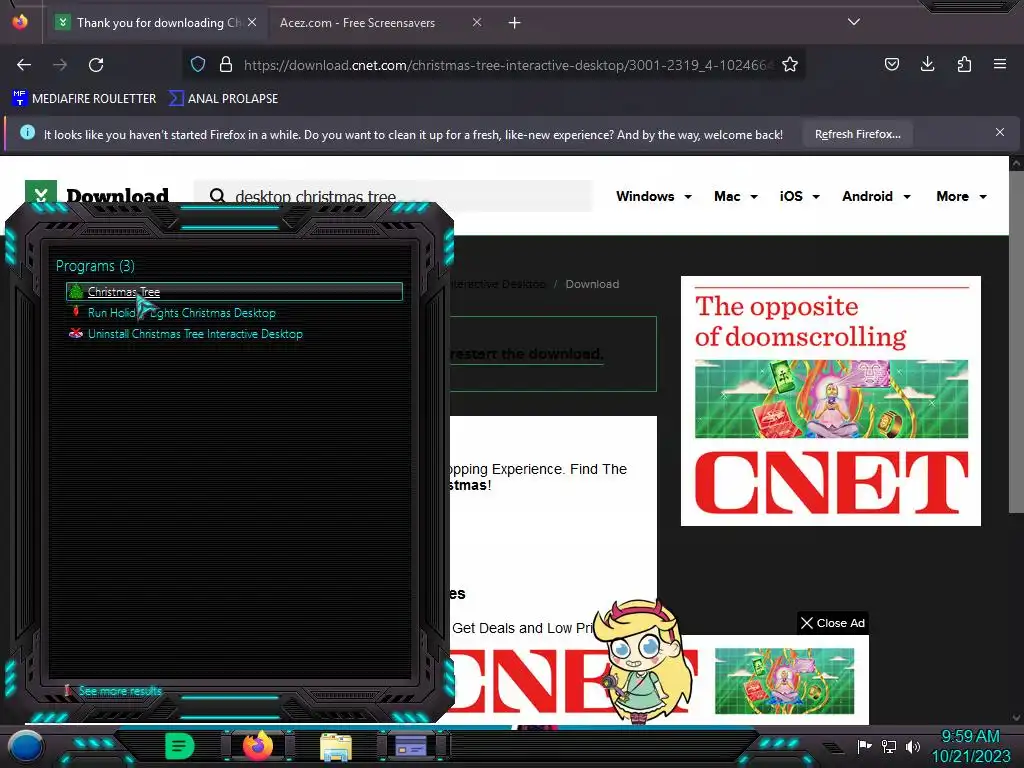Open a new tab with plus icon
Image resolution: width=1024 pixels, height=768 pixels.
(515, 23)
